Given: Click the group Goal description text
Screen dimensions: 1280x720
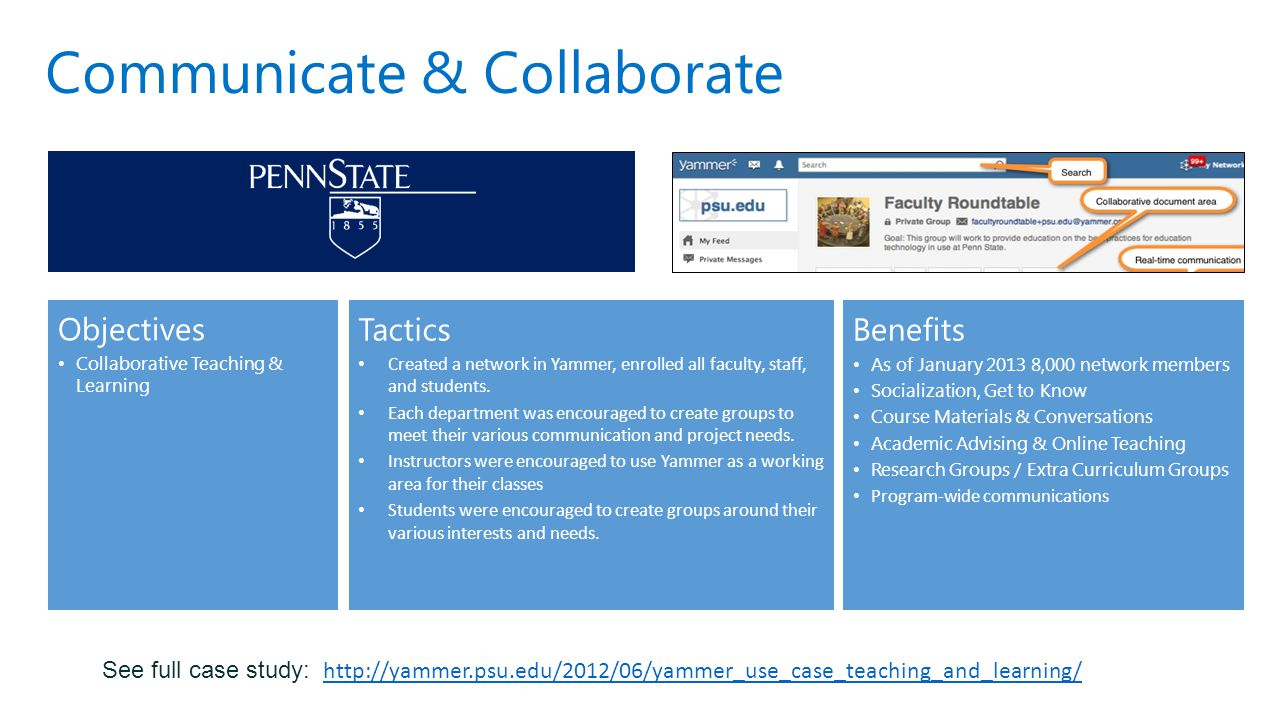Looking at the screenshot, I should pyautogui.click(x=1040, y=241).
